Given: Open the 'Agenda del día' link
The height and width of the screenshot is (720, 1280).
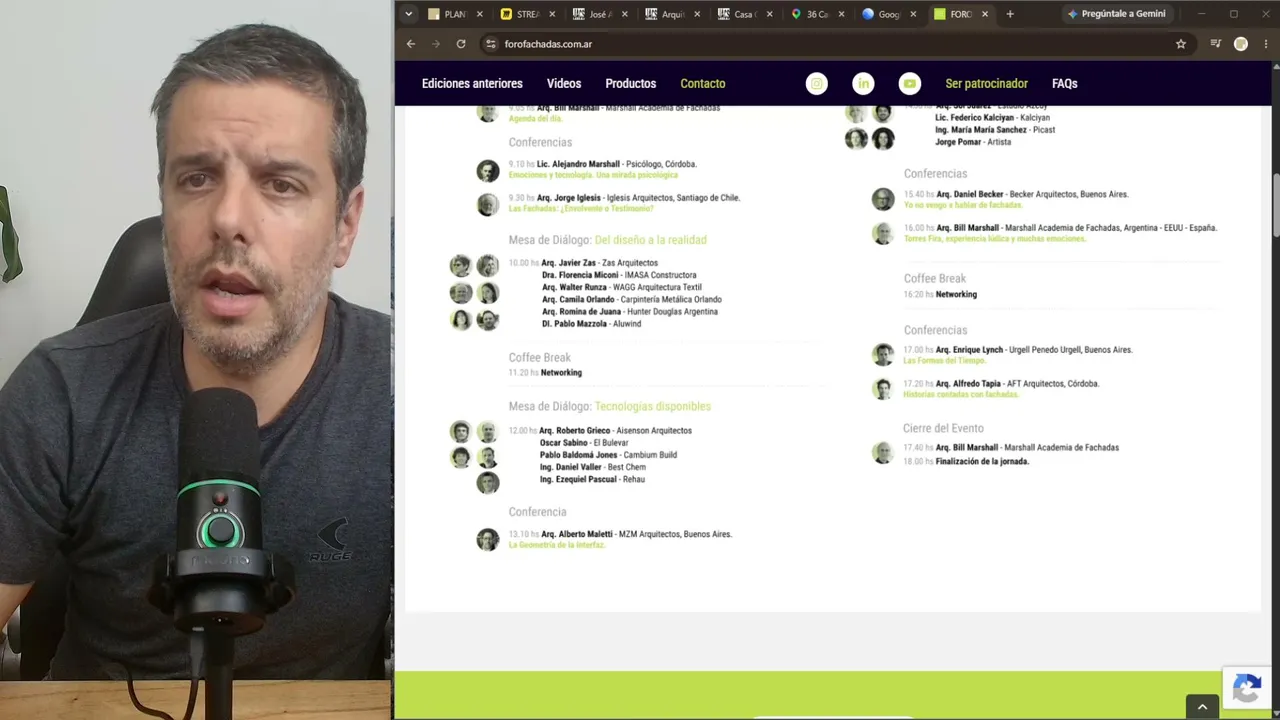Looking at the screenshot, I should 535,119.
